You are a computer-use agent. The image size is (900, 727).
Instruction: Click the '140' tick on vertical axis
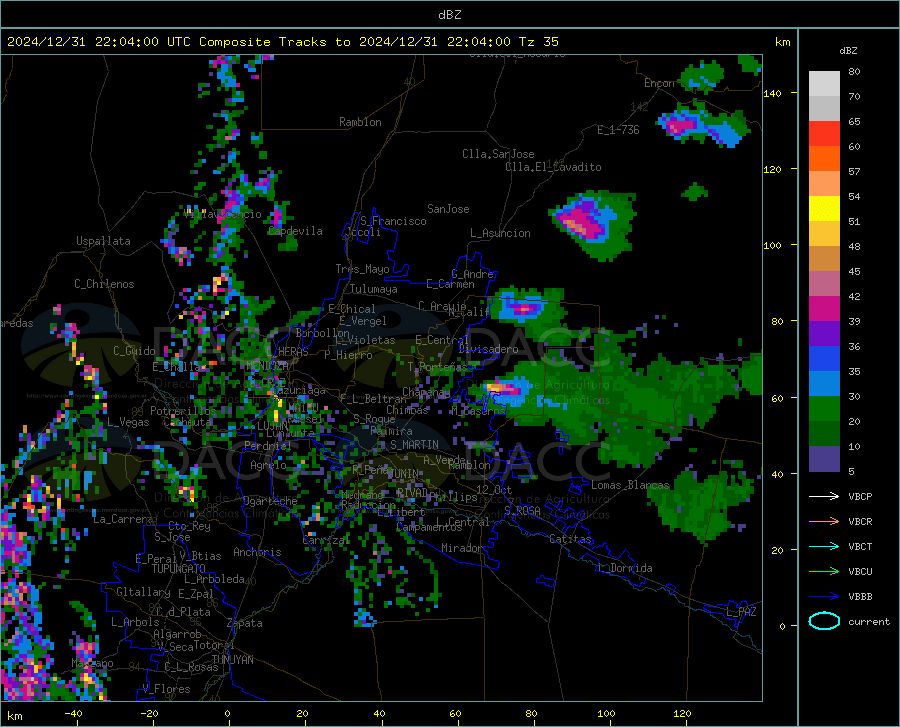coord(772,93)
